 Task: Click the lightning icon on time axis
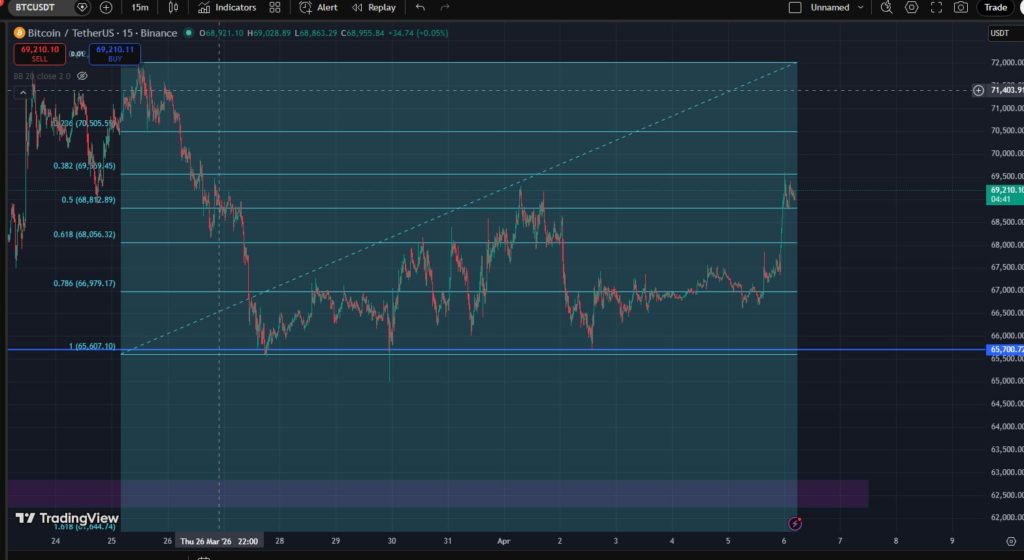(795, 523)
